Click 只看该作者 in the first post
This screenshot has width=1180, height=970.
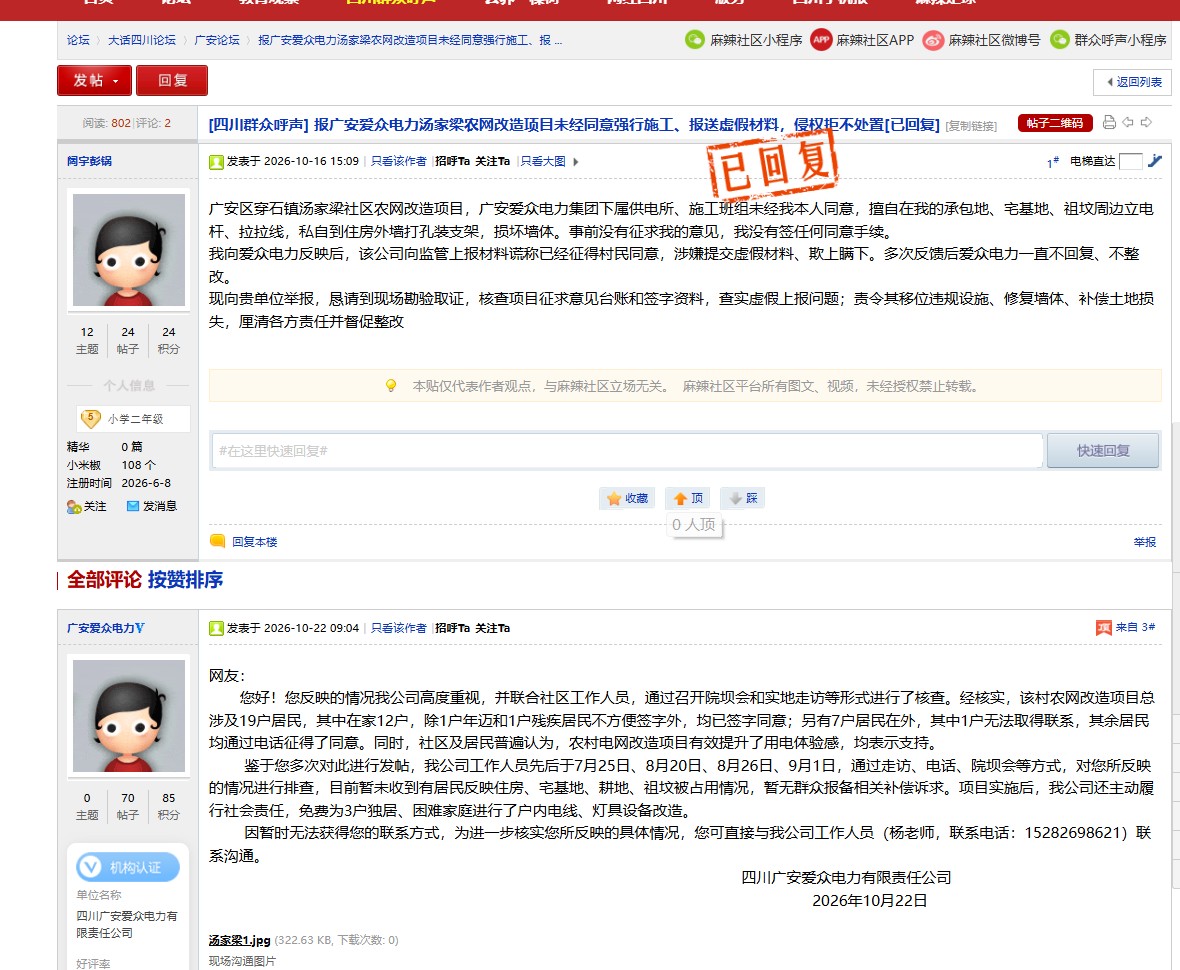[x=398, y=161]
